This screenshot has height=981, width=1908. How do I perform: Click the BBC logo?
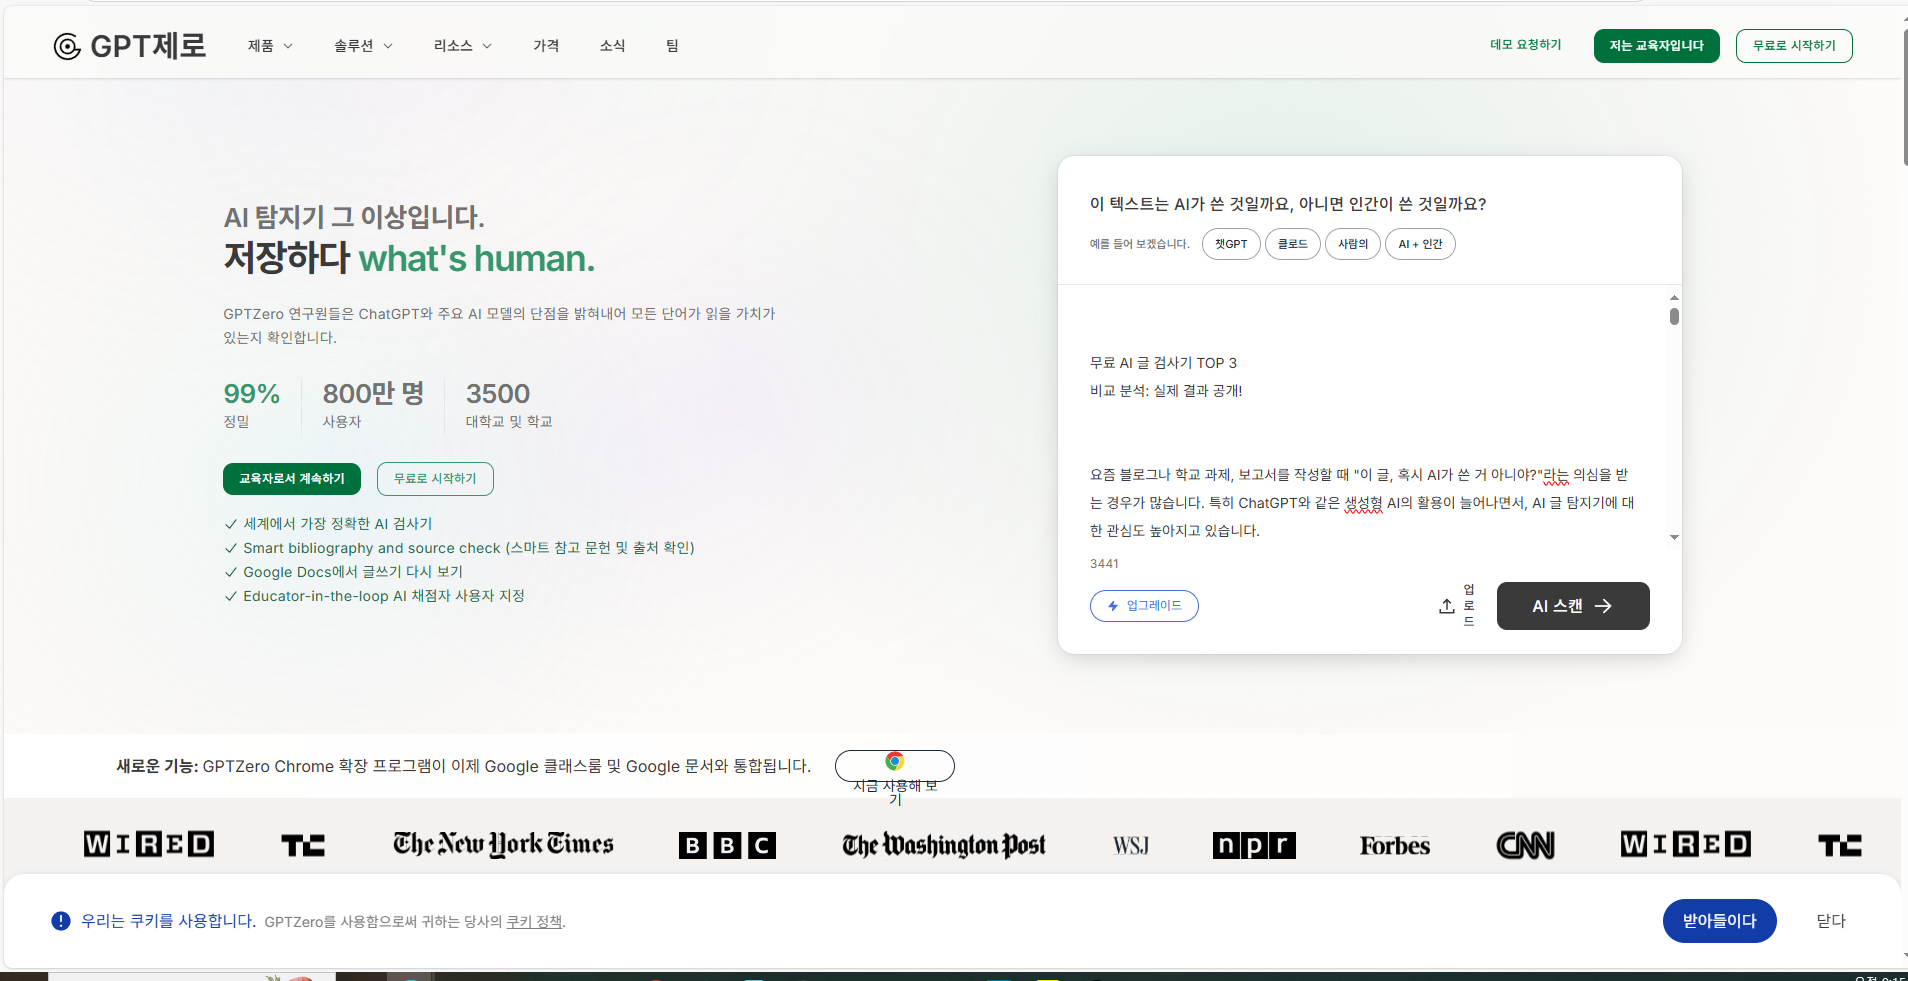pyautogui.click(x=727, y=846)
